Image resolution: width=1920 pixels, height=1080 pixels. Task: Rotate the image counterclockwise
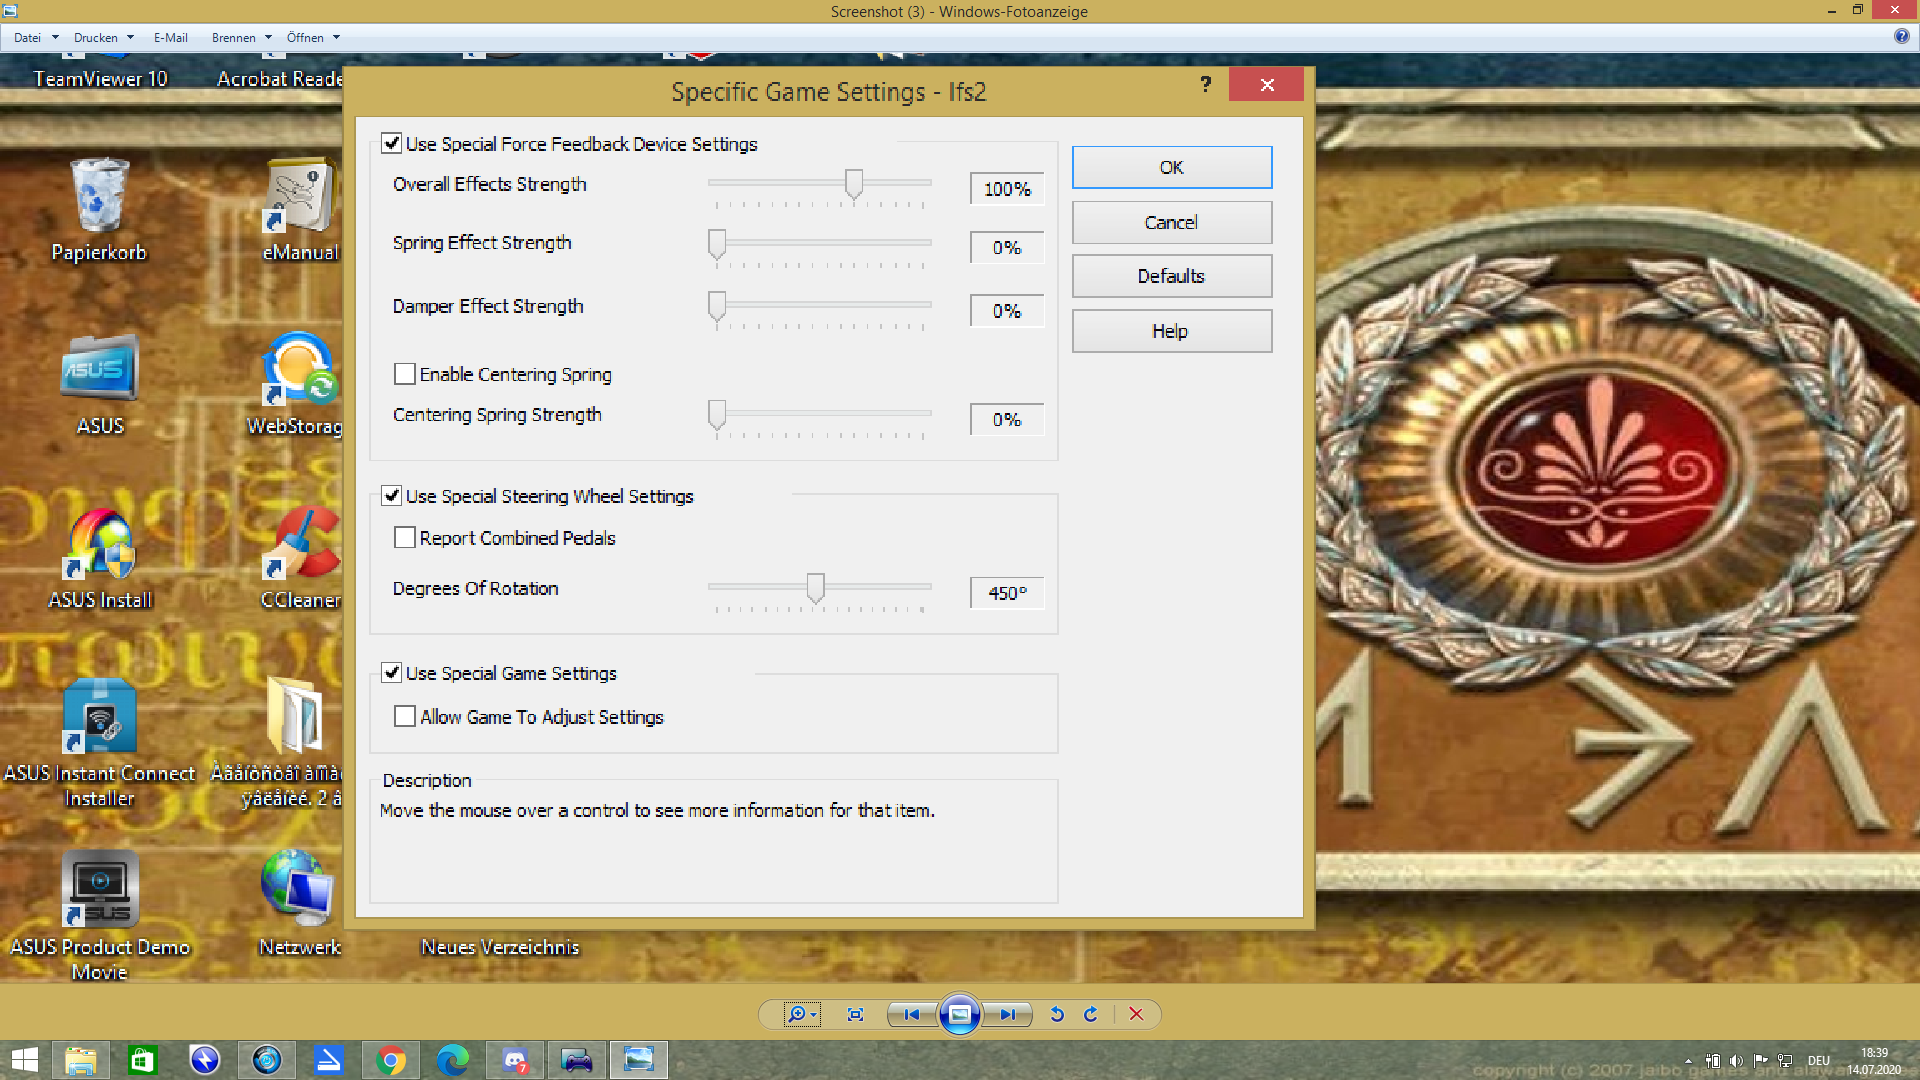[x=1057, y=1014]
